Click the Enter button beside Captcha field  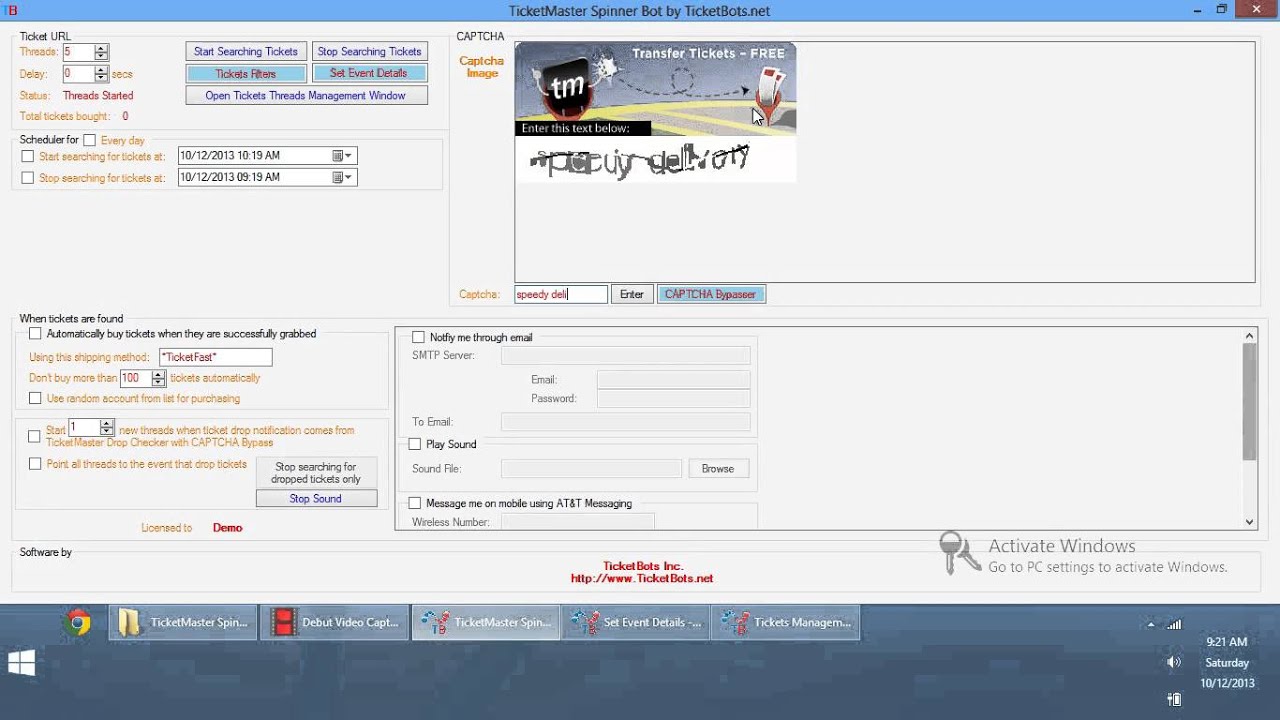(632, 294)
